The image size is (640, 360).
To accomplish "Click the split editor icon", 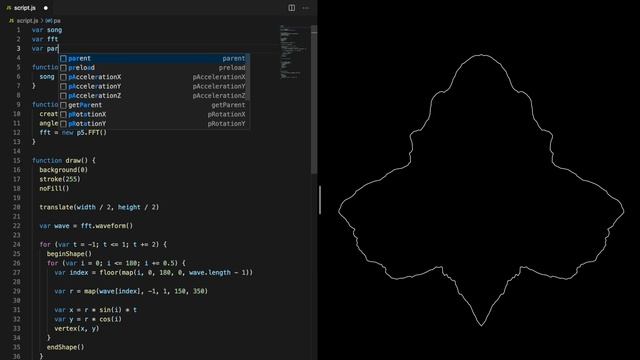I will tap(291, 8).
